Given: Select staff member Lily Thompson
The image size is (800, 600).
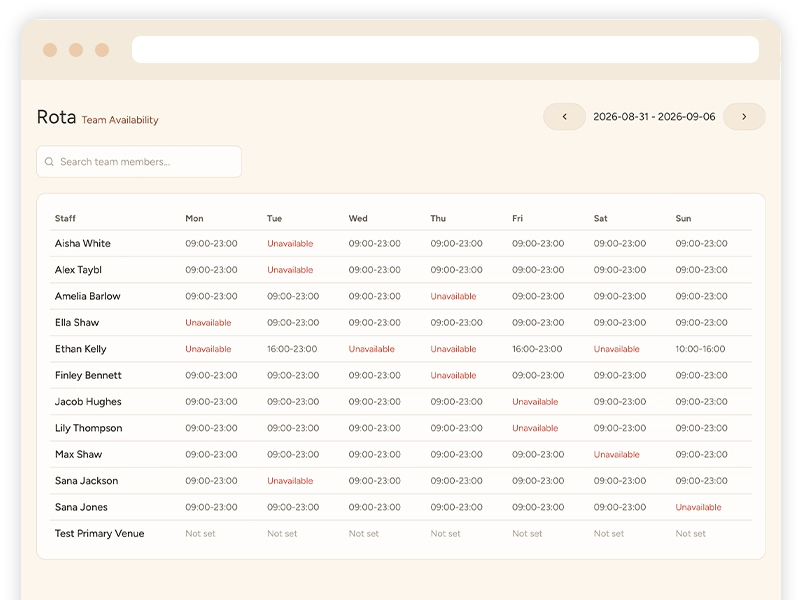Looking at the screenshot, I should (89, 428).
